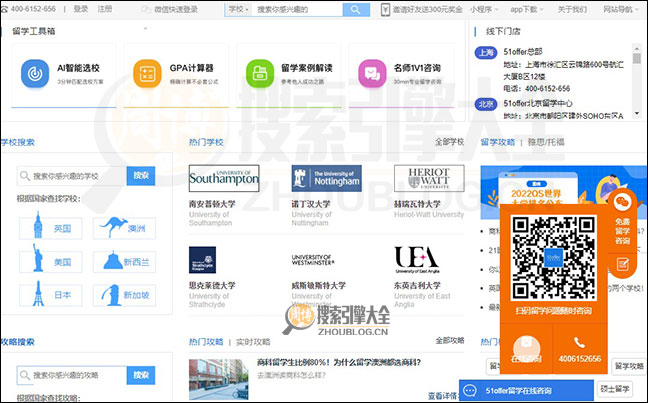Switch to 热门学校 tab
Viewport: 648px width, 403px height.
pyautogui.click(x=206, y=142)
